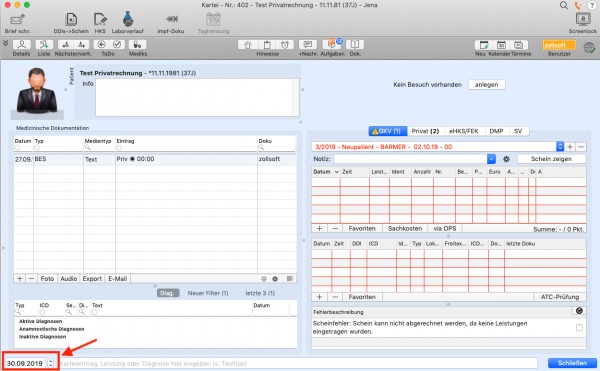The width and height of the screenshot is (600, 371).
Task: Click the orange phone icon in title bar
Action: [577, 5]
